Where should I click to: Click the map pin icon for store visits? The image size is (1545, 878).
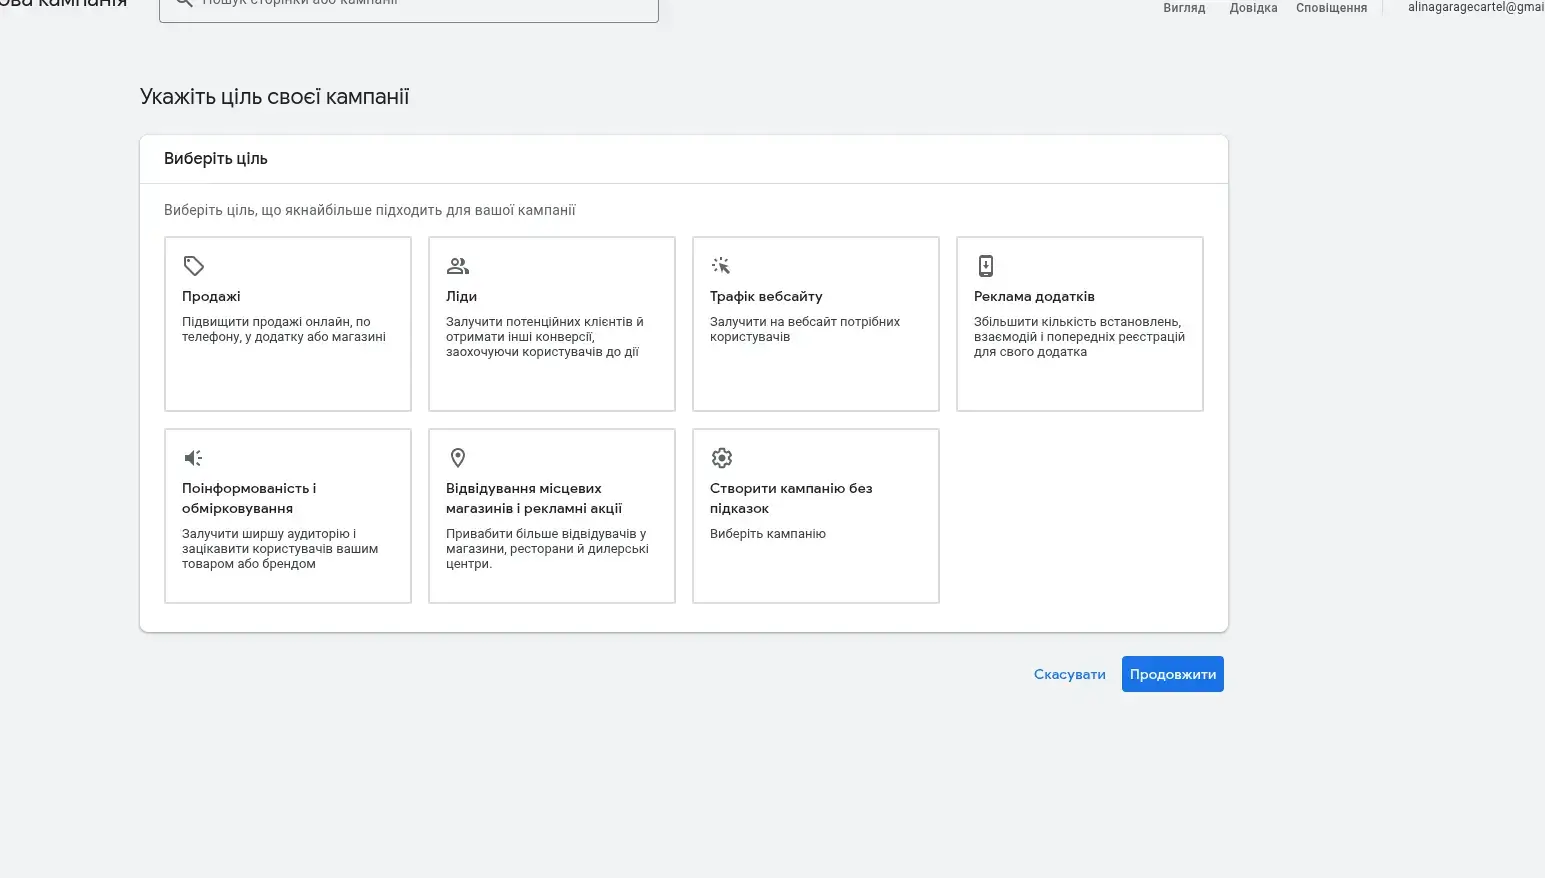tap(458, 458)
